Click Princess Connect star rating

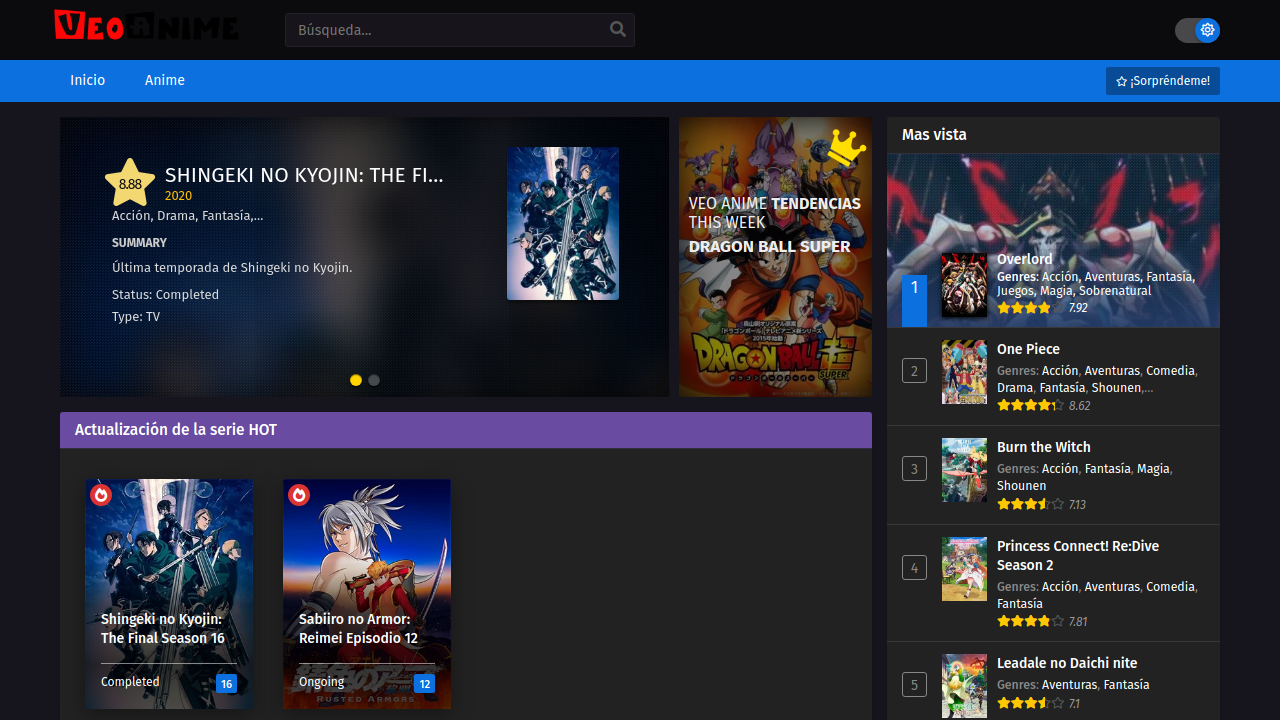1030,621
